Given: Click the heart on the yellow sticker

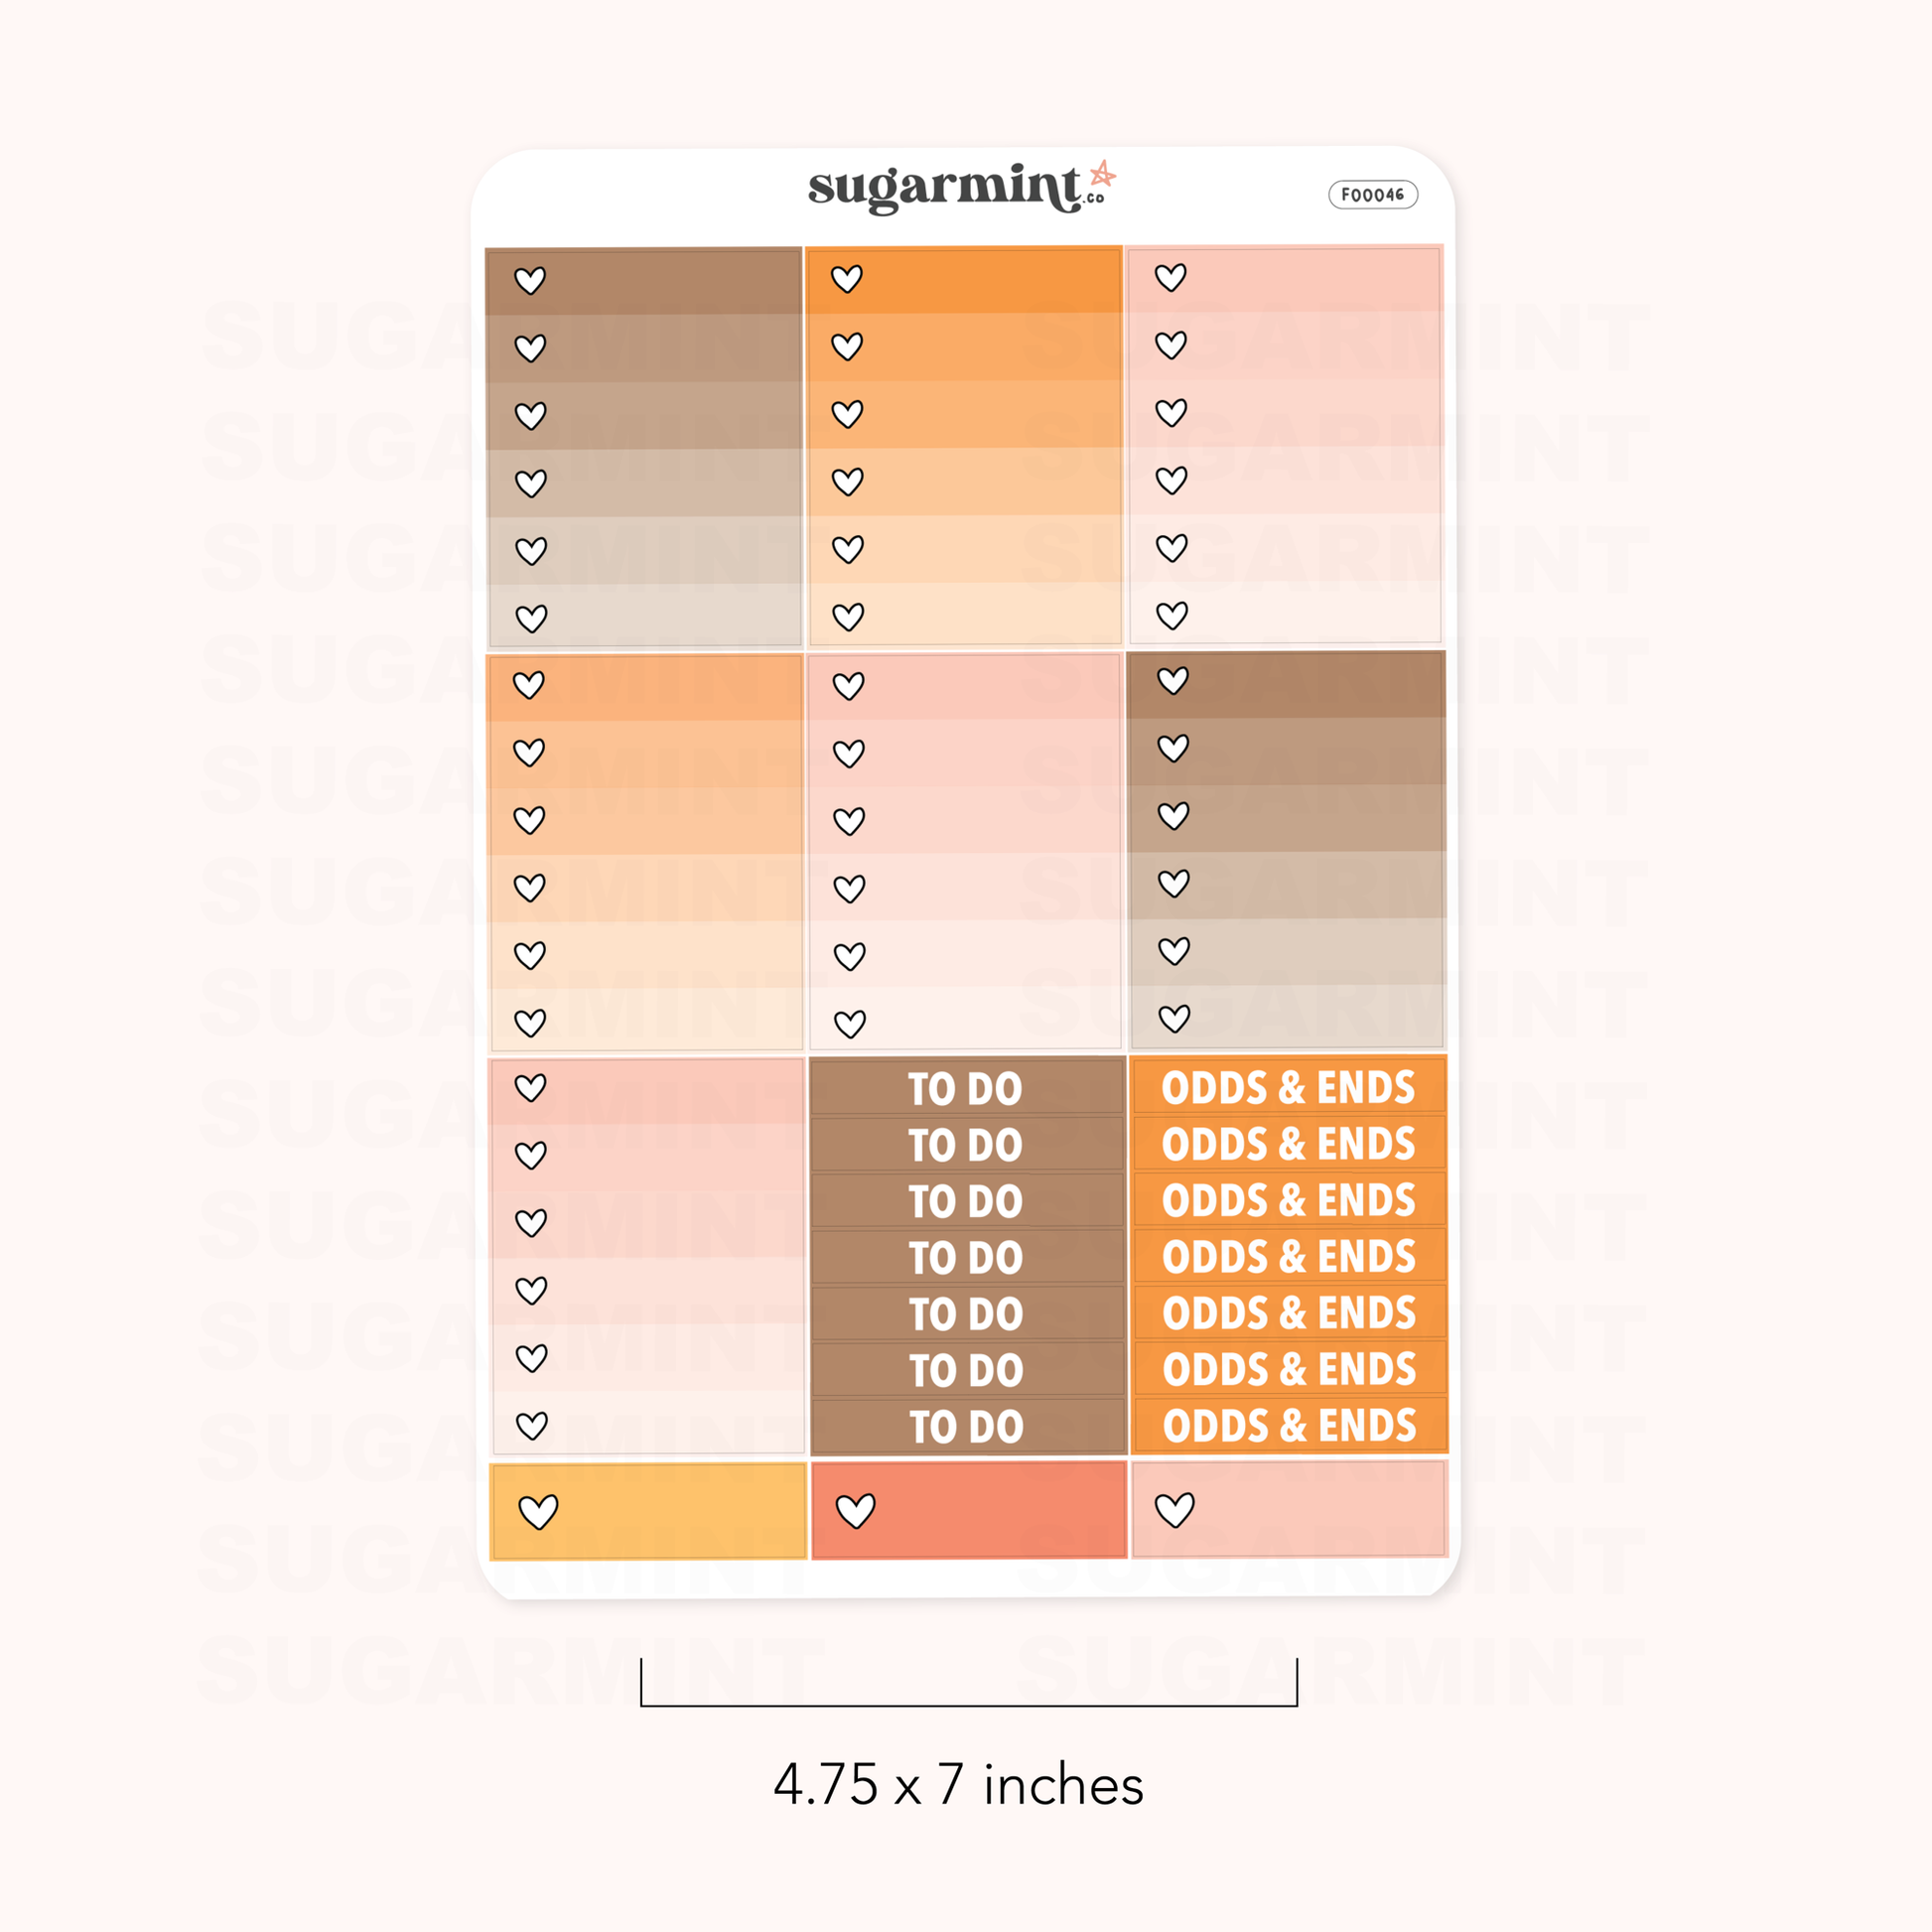Looking at the screenshot, I should [538, 1511].
